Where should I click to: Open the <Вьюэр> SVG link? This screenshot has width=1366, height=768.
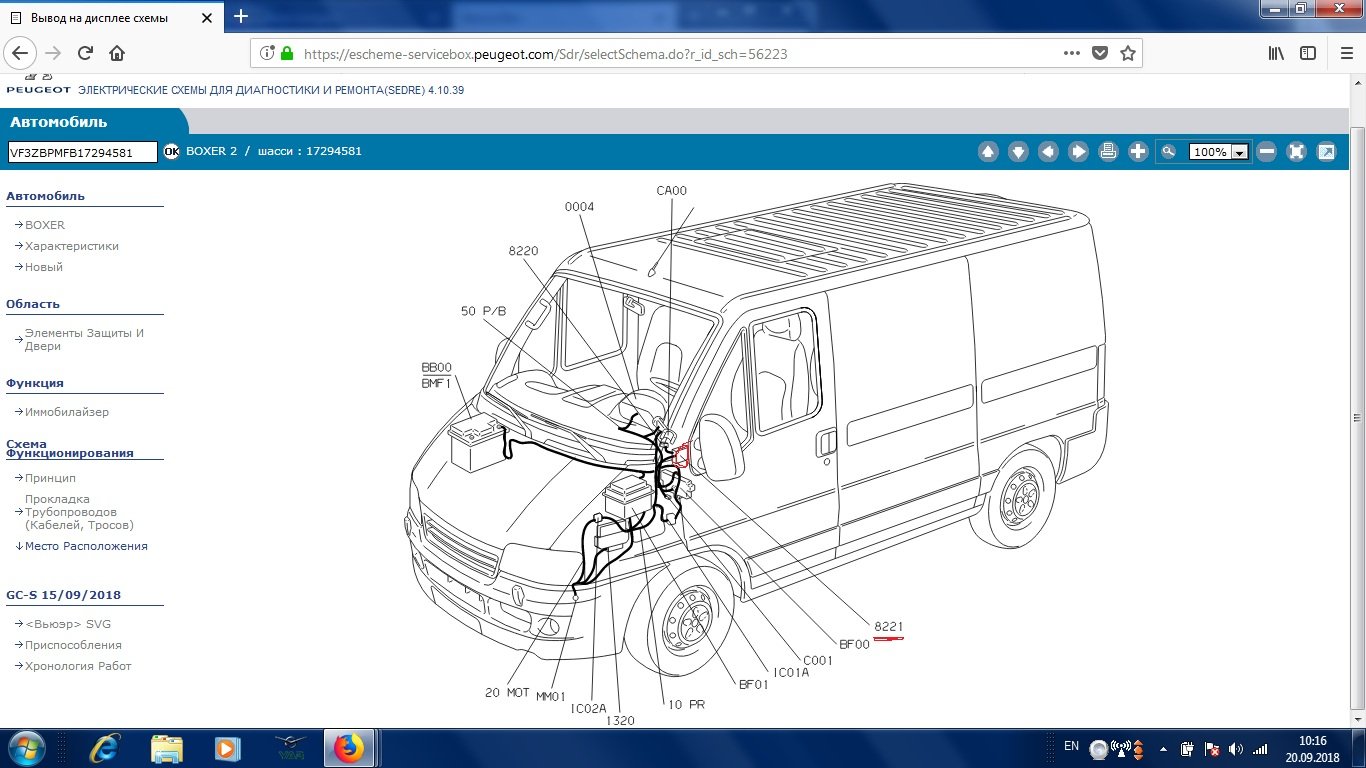[68, 624]
